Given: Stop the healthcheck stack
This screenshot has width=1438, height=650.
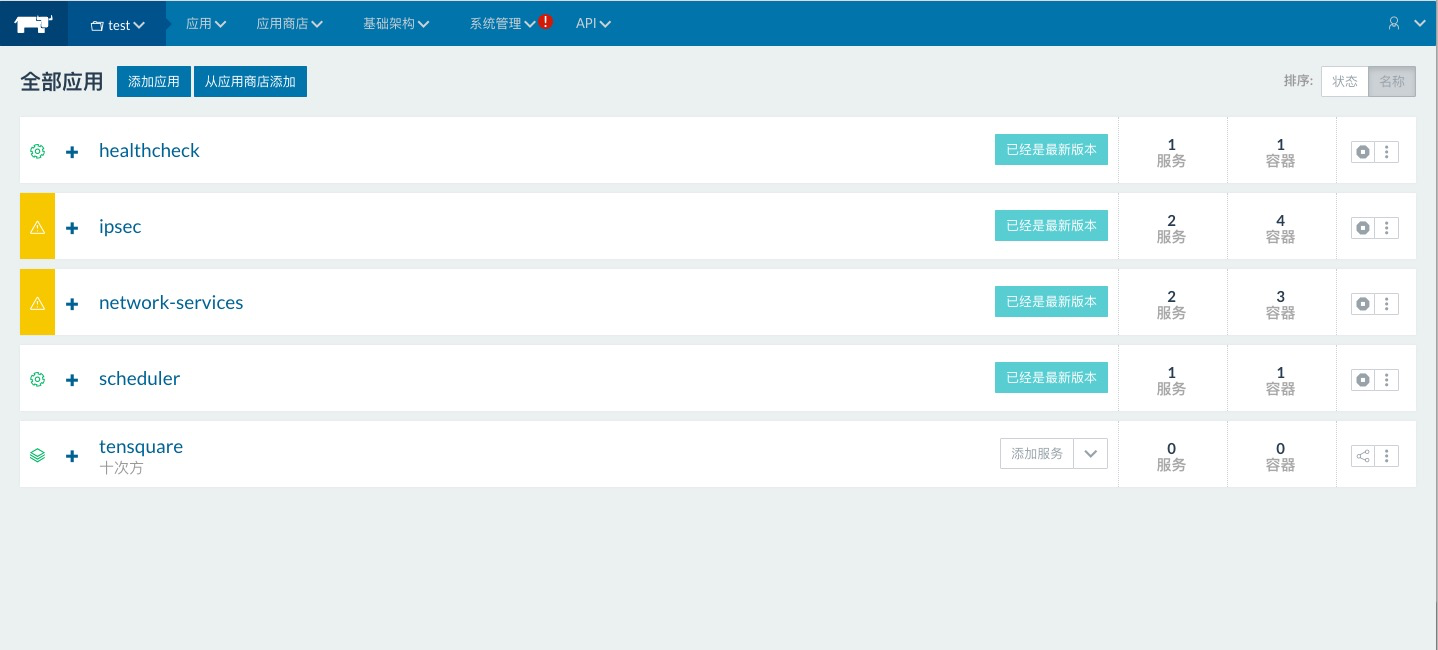Looking at the screenshot, I should tap(1363, 152).
